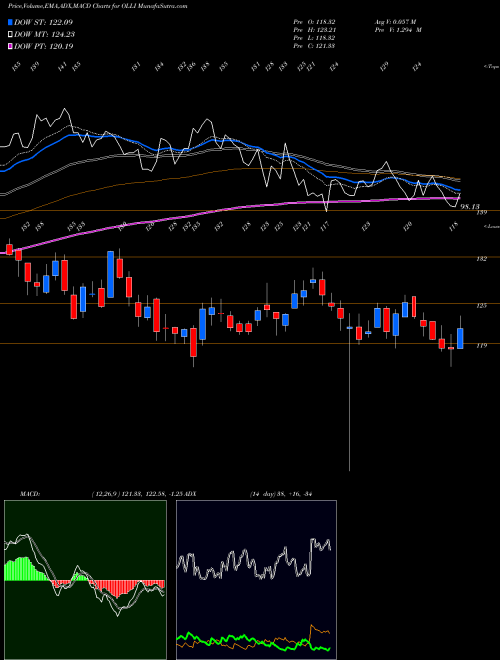
Task: Click the 139 price level label
Action: [482, 213]
